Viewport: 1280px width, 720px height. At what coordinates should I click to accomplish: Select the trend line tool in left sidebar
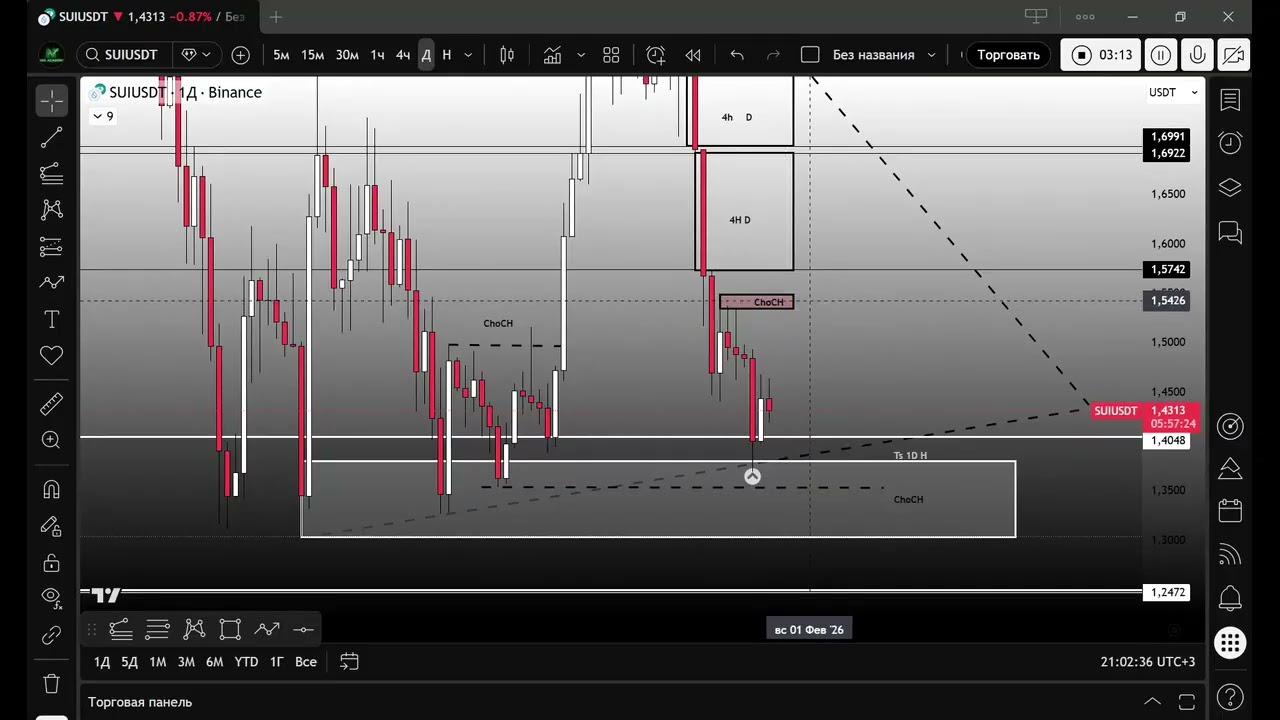[x=51, y=137]
